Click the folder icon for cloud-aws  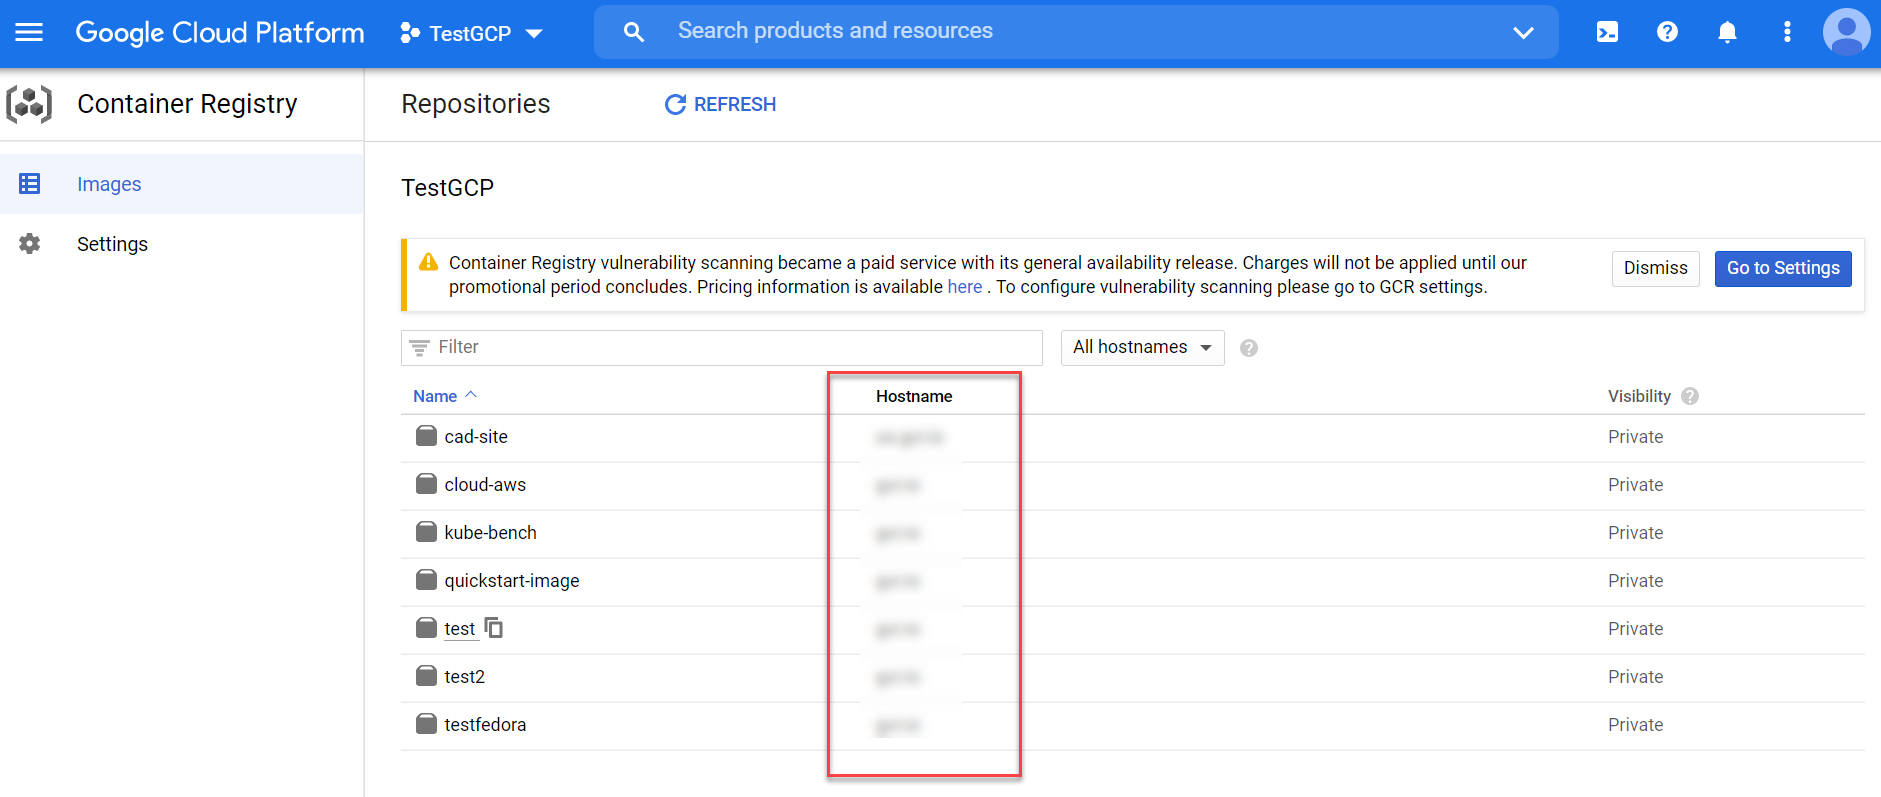(426, 484)
